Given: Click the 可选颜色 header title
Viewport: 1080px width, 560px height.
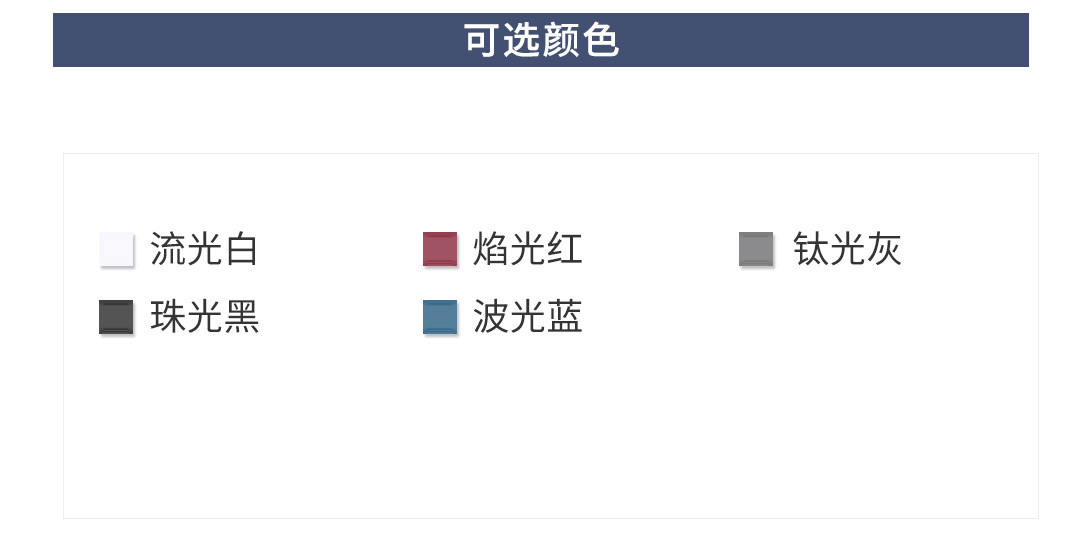Looking at the screenshot, I should (541, 41).
